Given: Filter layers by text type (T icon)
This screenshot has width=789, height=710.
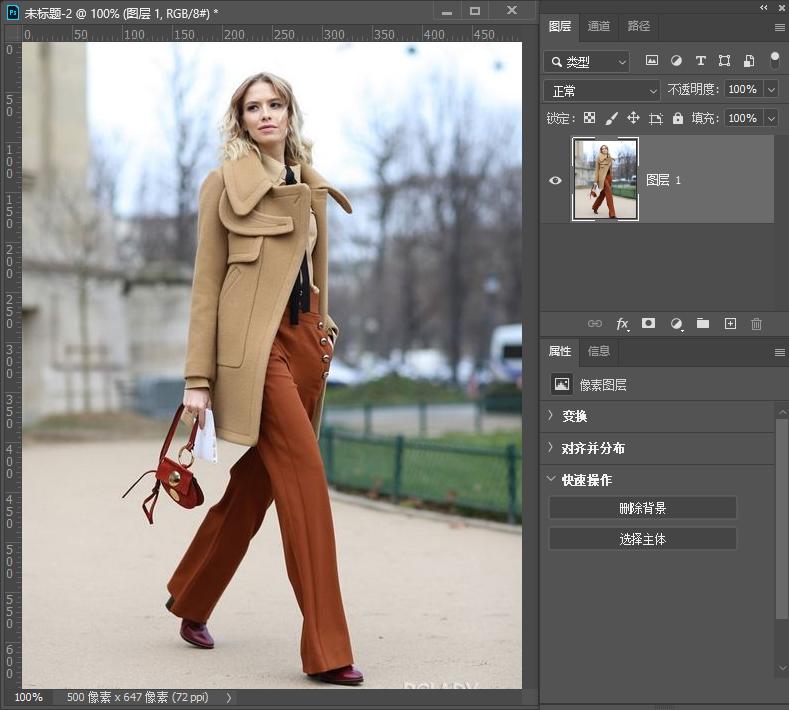Looking at the screenshot, I should click(700, 61).
